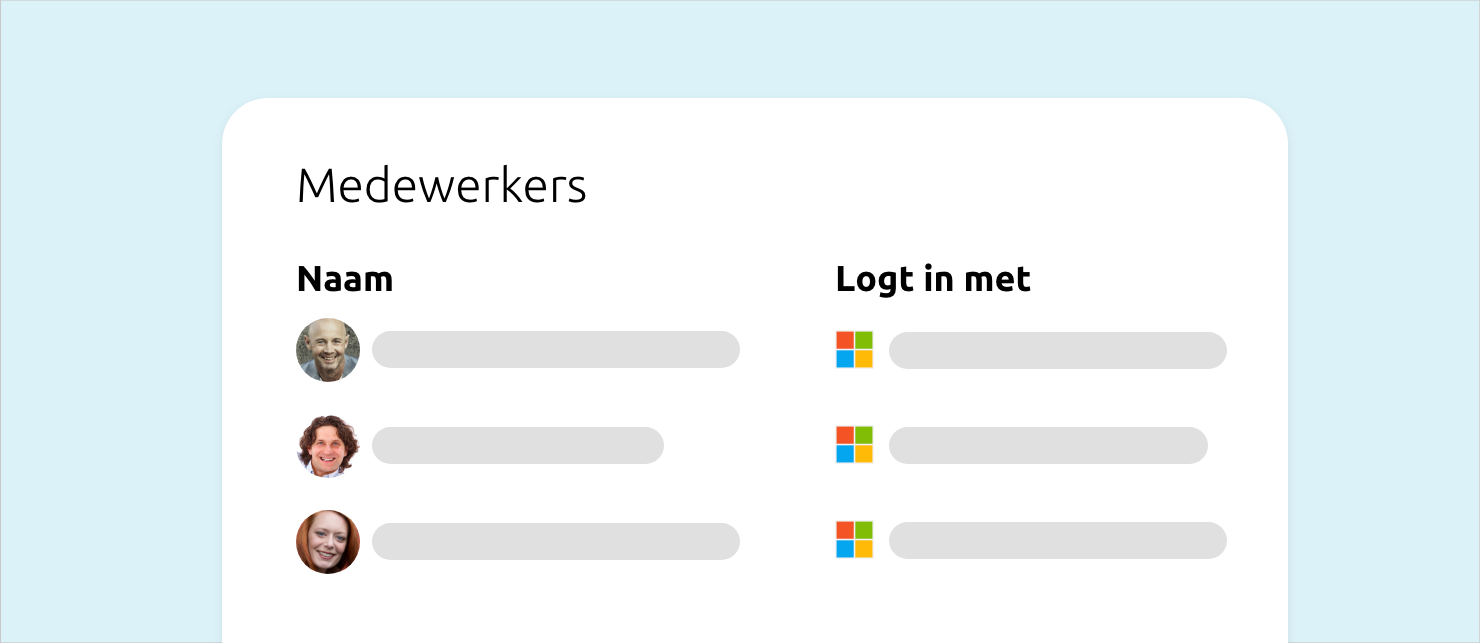Select the second row's login account placeholder

(1047, 446)
